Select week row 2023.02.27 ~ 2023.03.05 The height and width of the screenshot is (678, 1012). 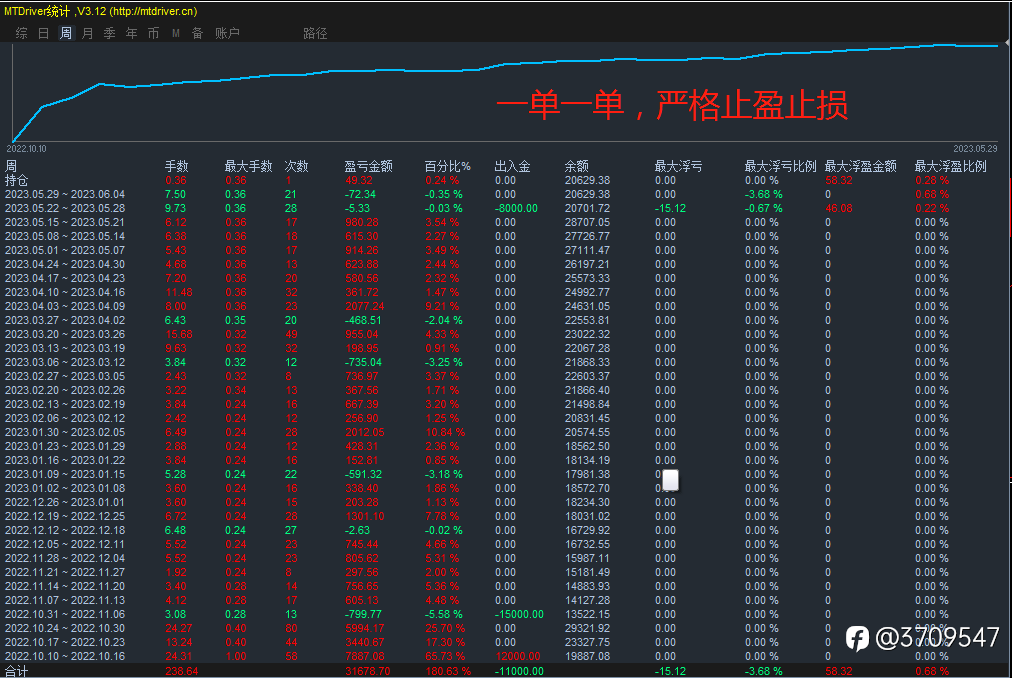tap(506, 376)
